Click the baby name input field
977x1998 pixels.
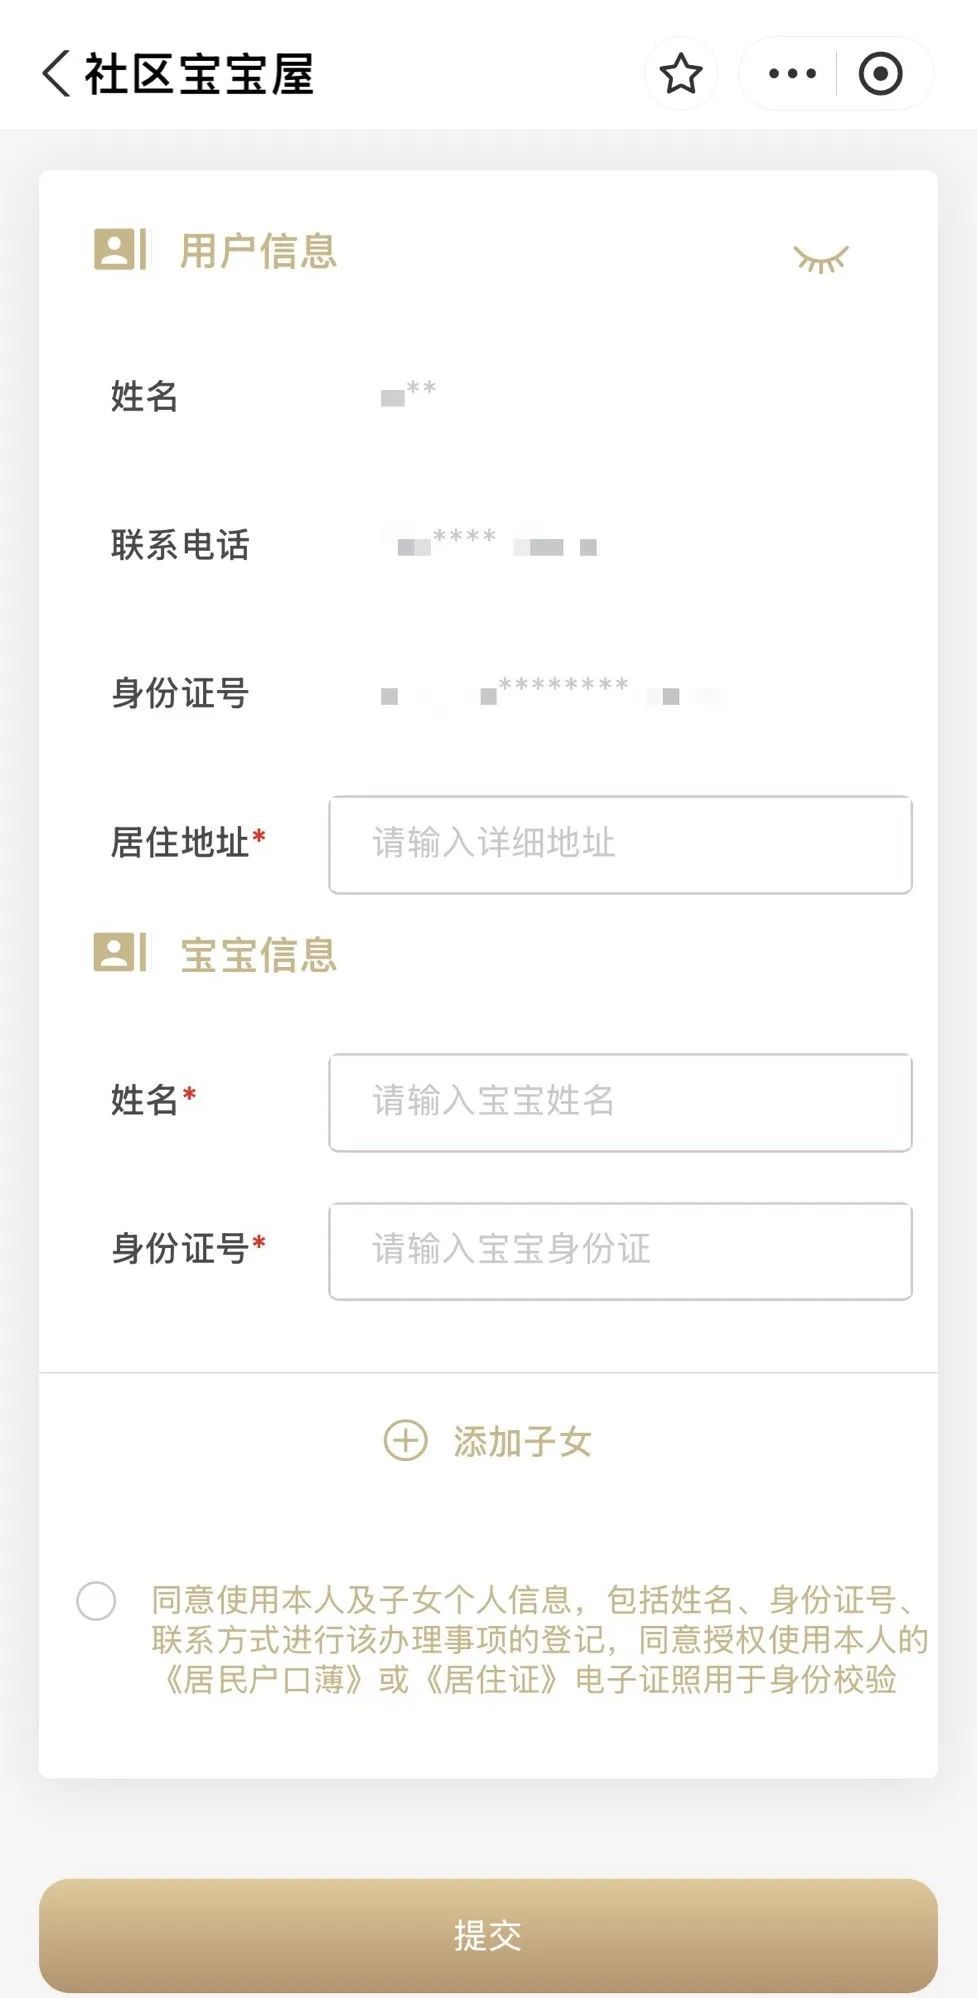tap(620, 1102)
